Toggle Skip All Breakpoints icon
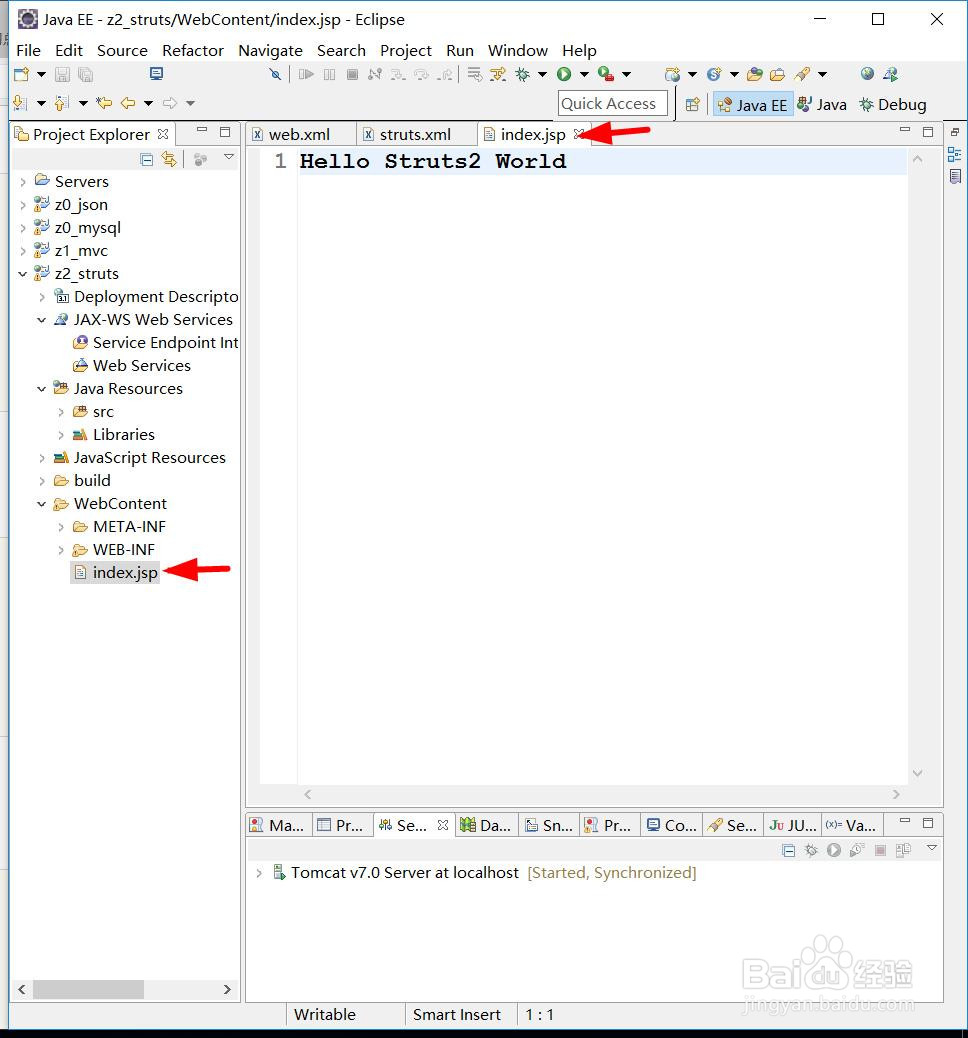Screen dimensions: 968x1038 (275, 74)
